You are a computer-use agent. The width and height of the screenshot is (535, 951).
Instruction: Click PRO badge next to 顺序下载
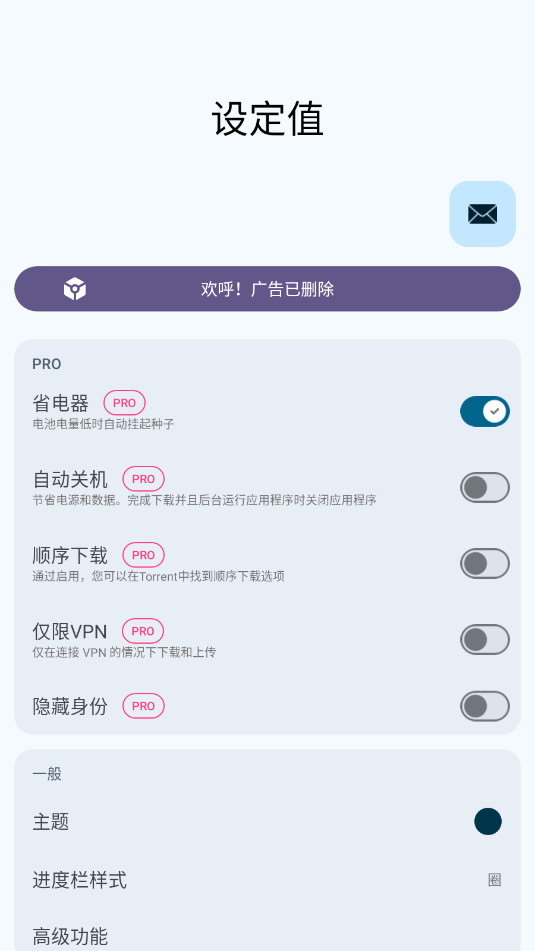144,555
